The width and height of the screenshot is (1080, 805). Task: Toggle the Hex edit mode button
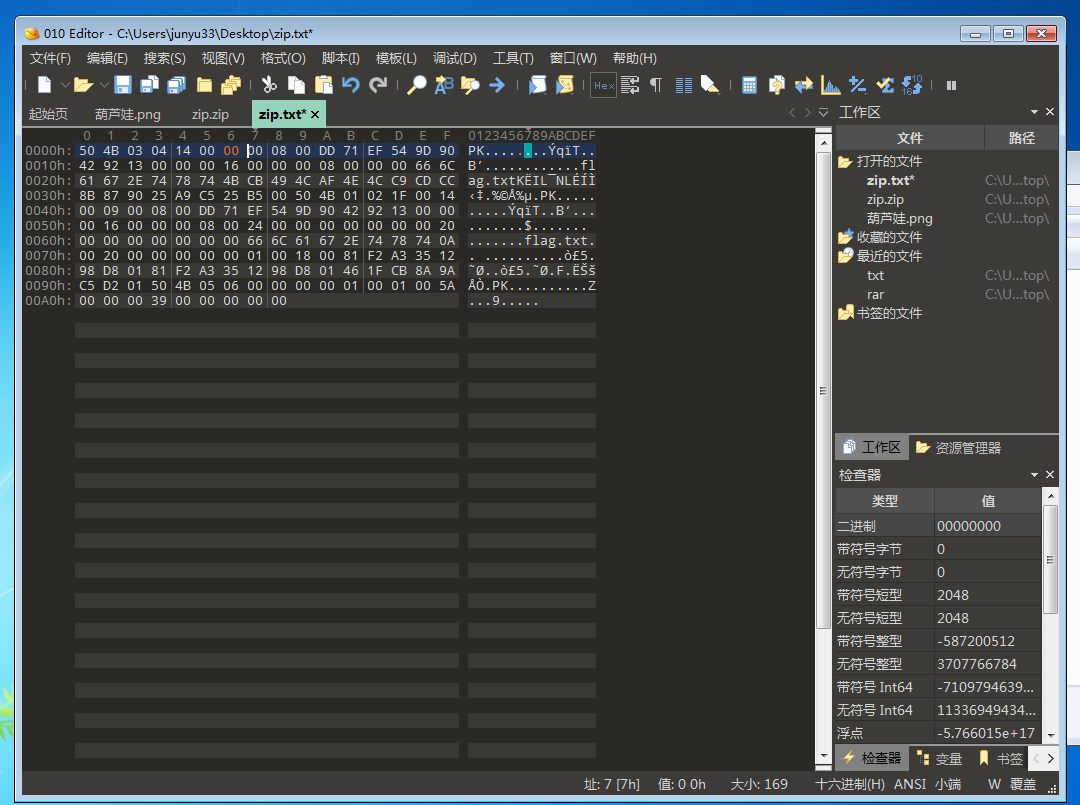point(603,85)
